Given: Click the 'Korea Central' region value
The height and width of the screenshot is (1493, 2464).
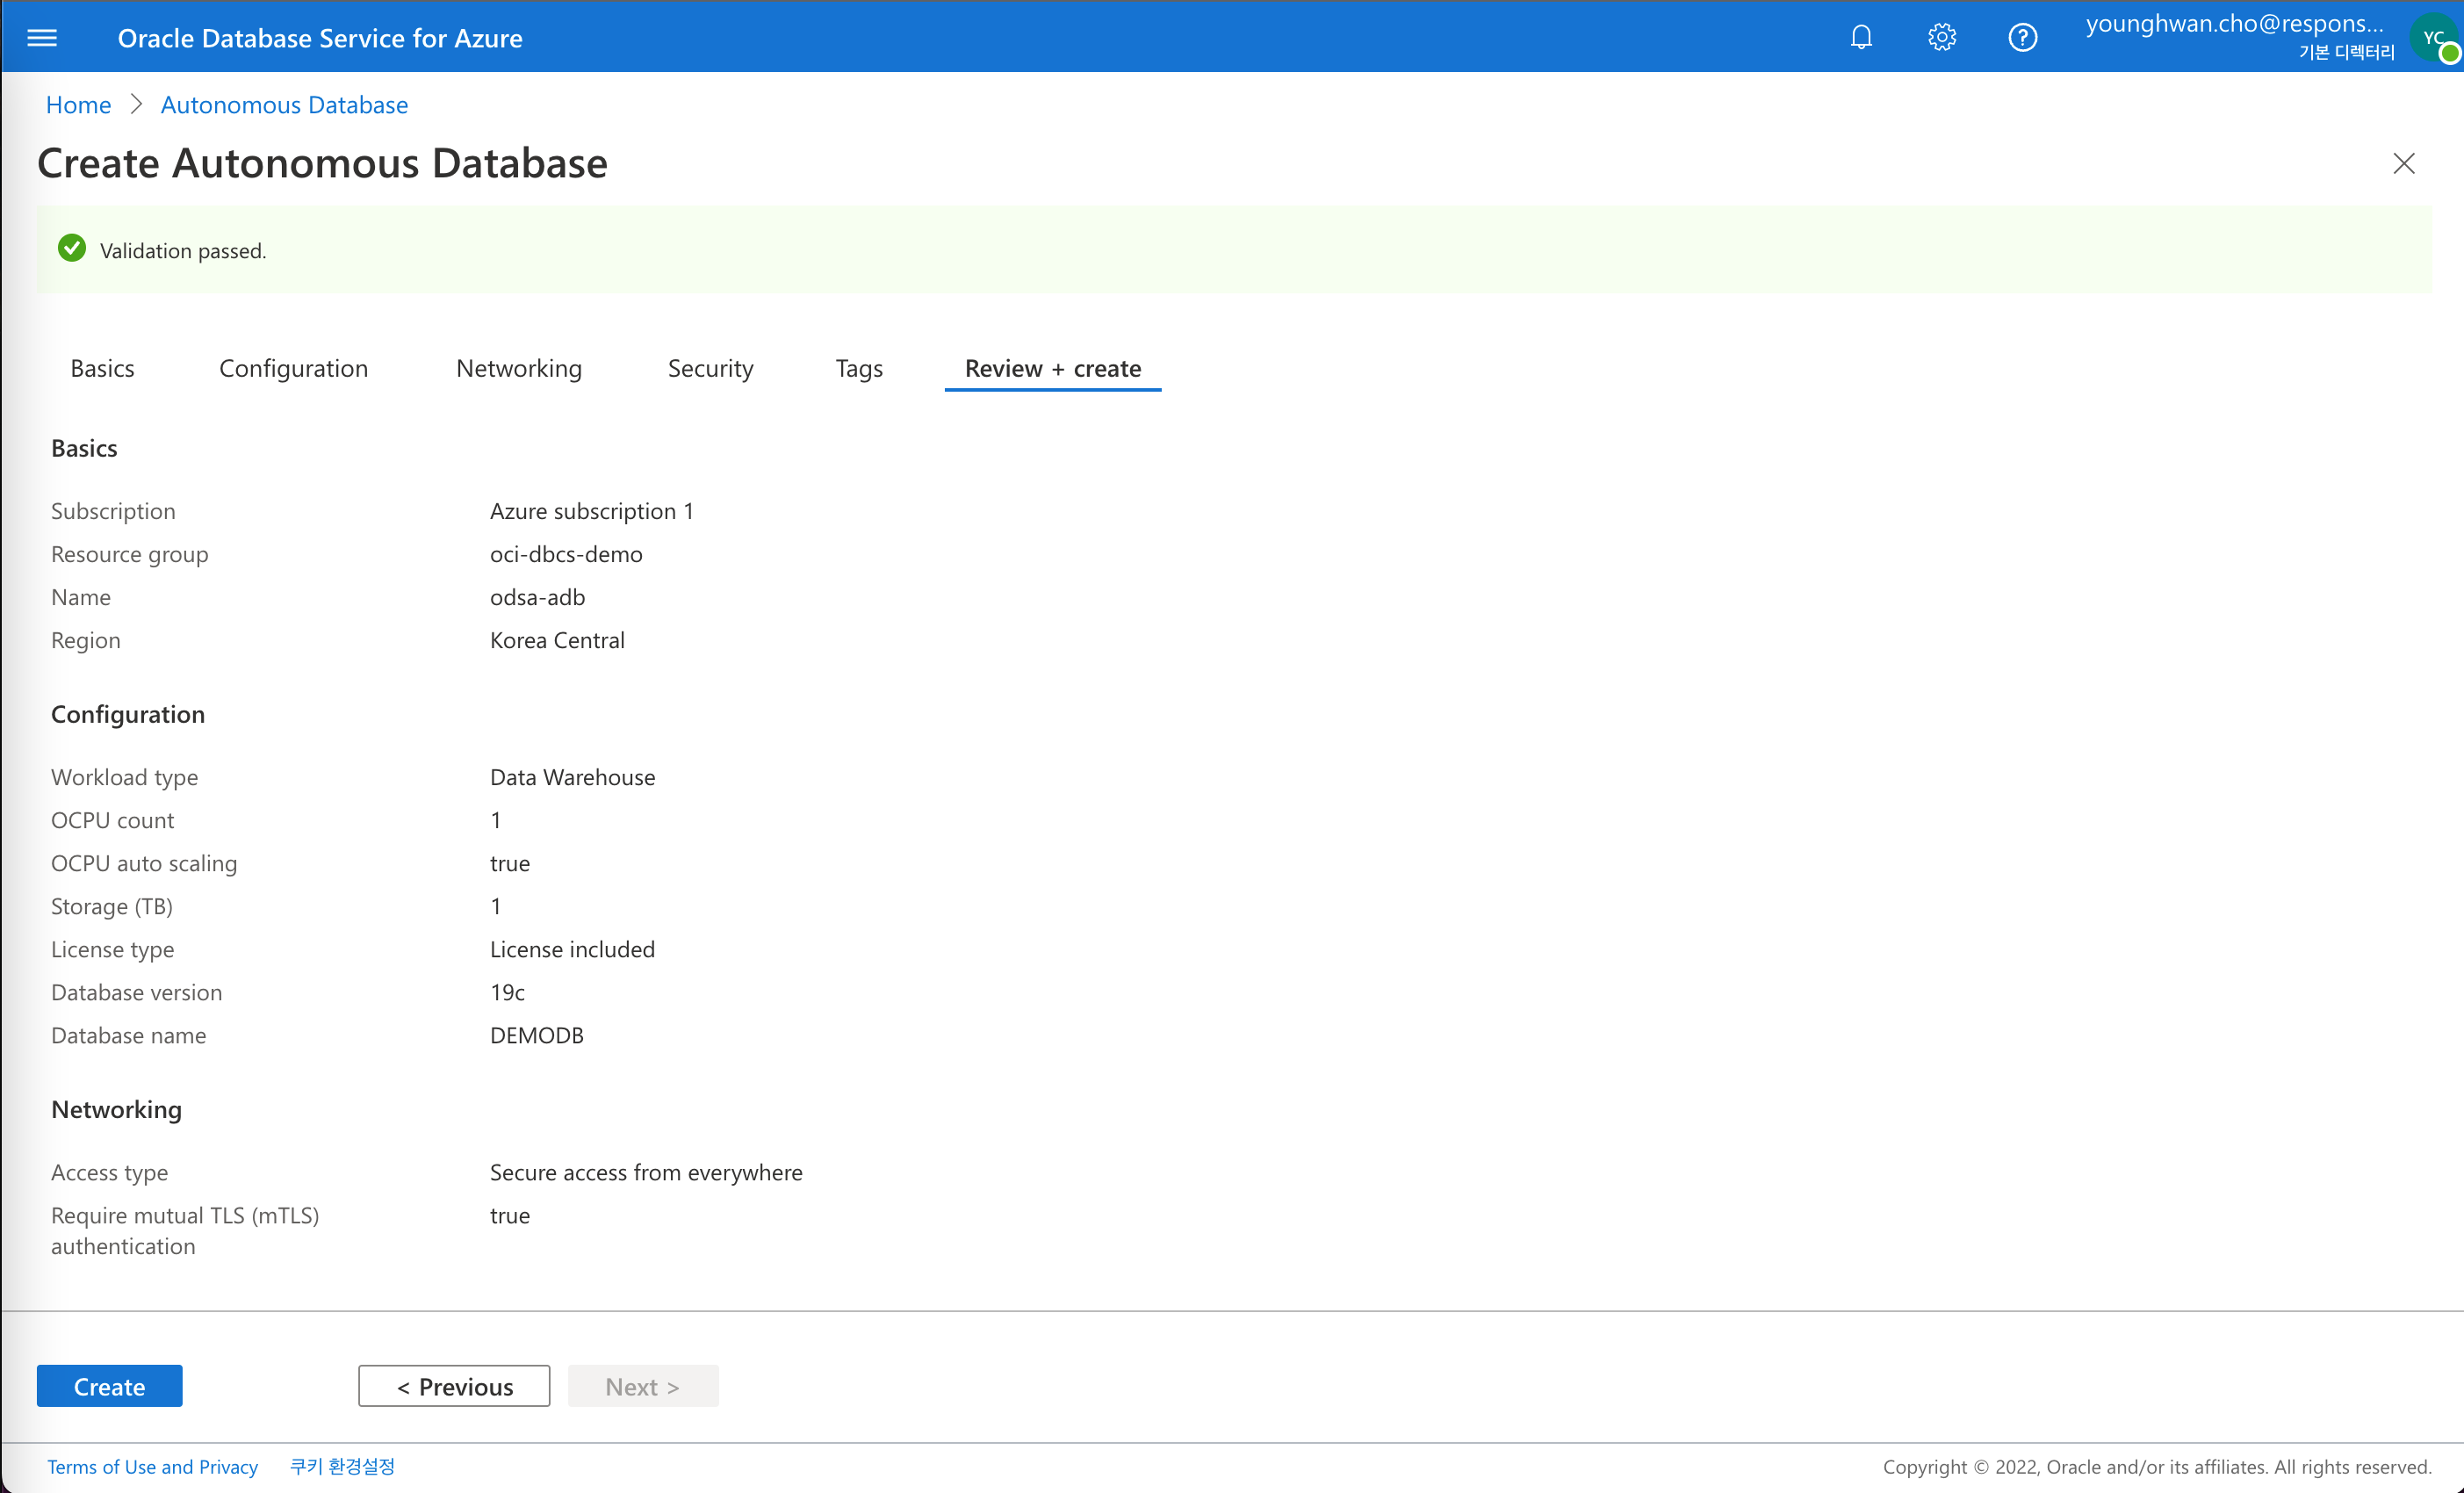Looking at the screenshot, I should tap(557, 640).
